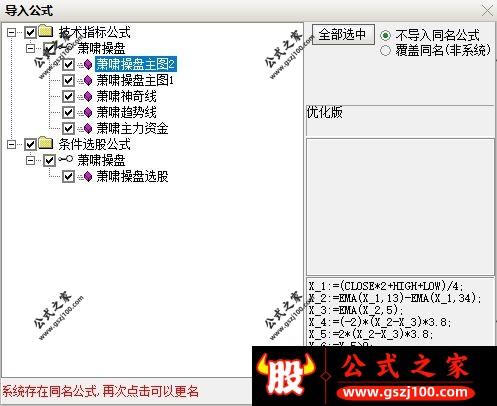
Task: Click inside the formula code text area
Action: pos(400,312)
